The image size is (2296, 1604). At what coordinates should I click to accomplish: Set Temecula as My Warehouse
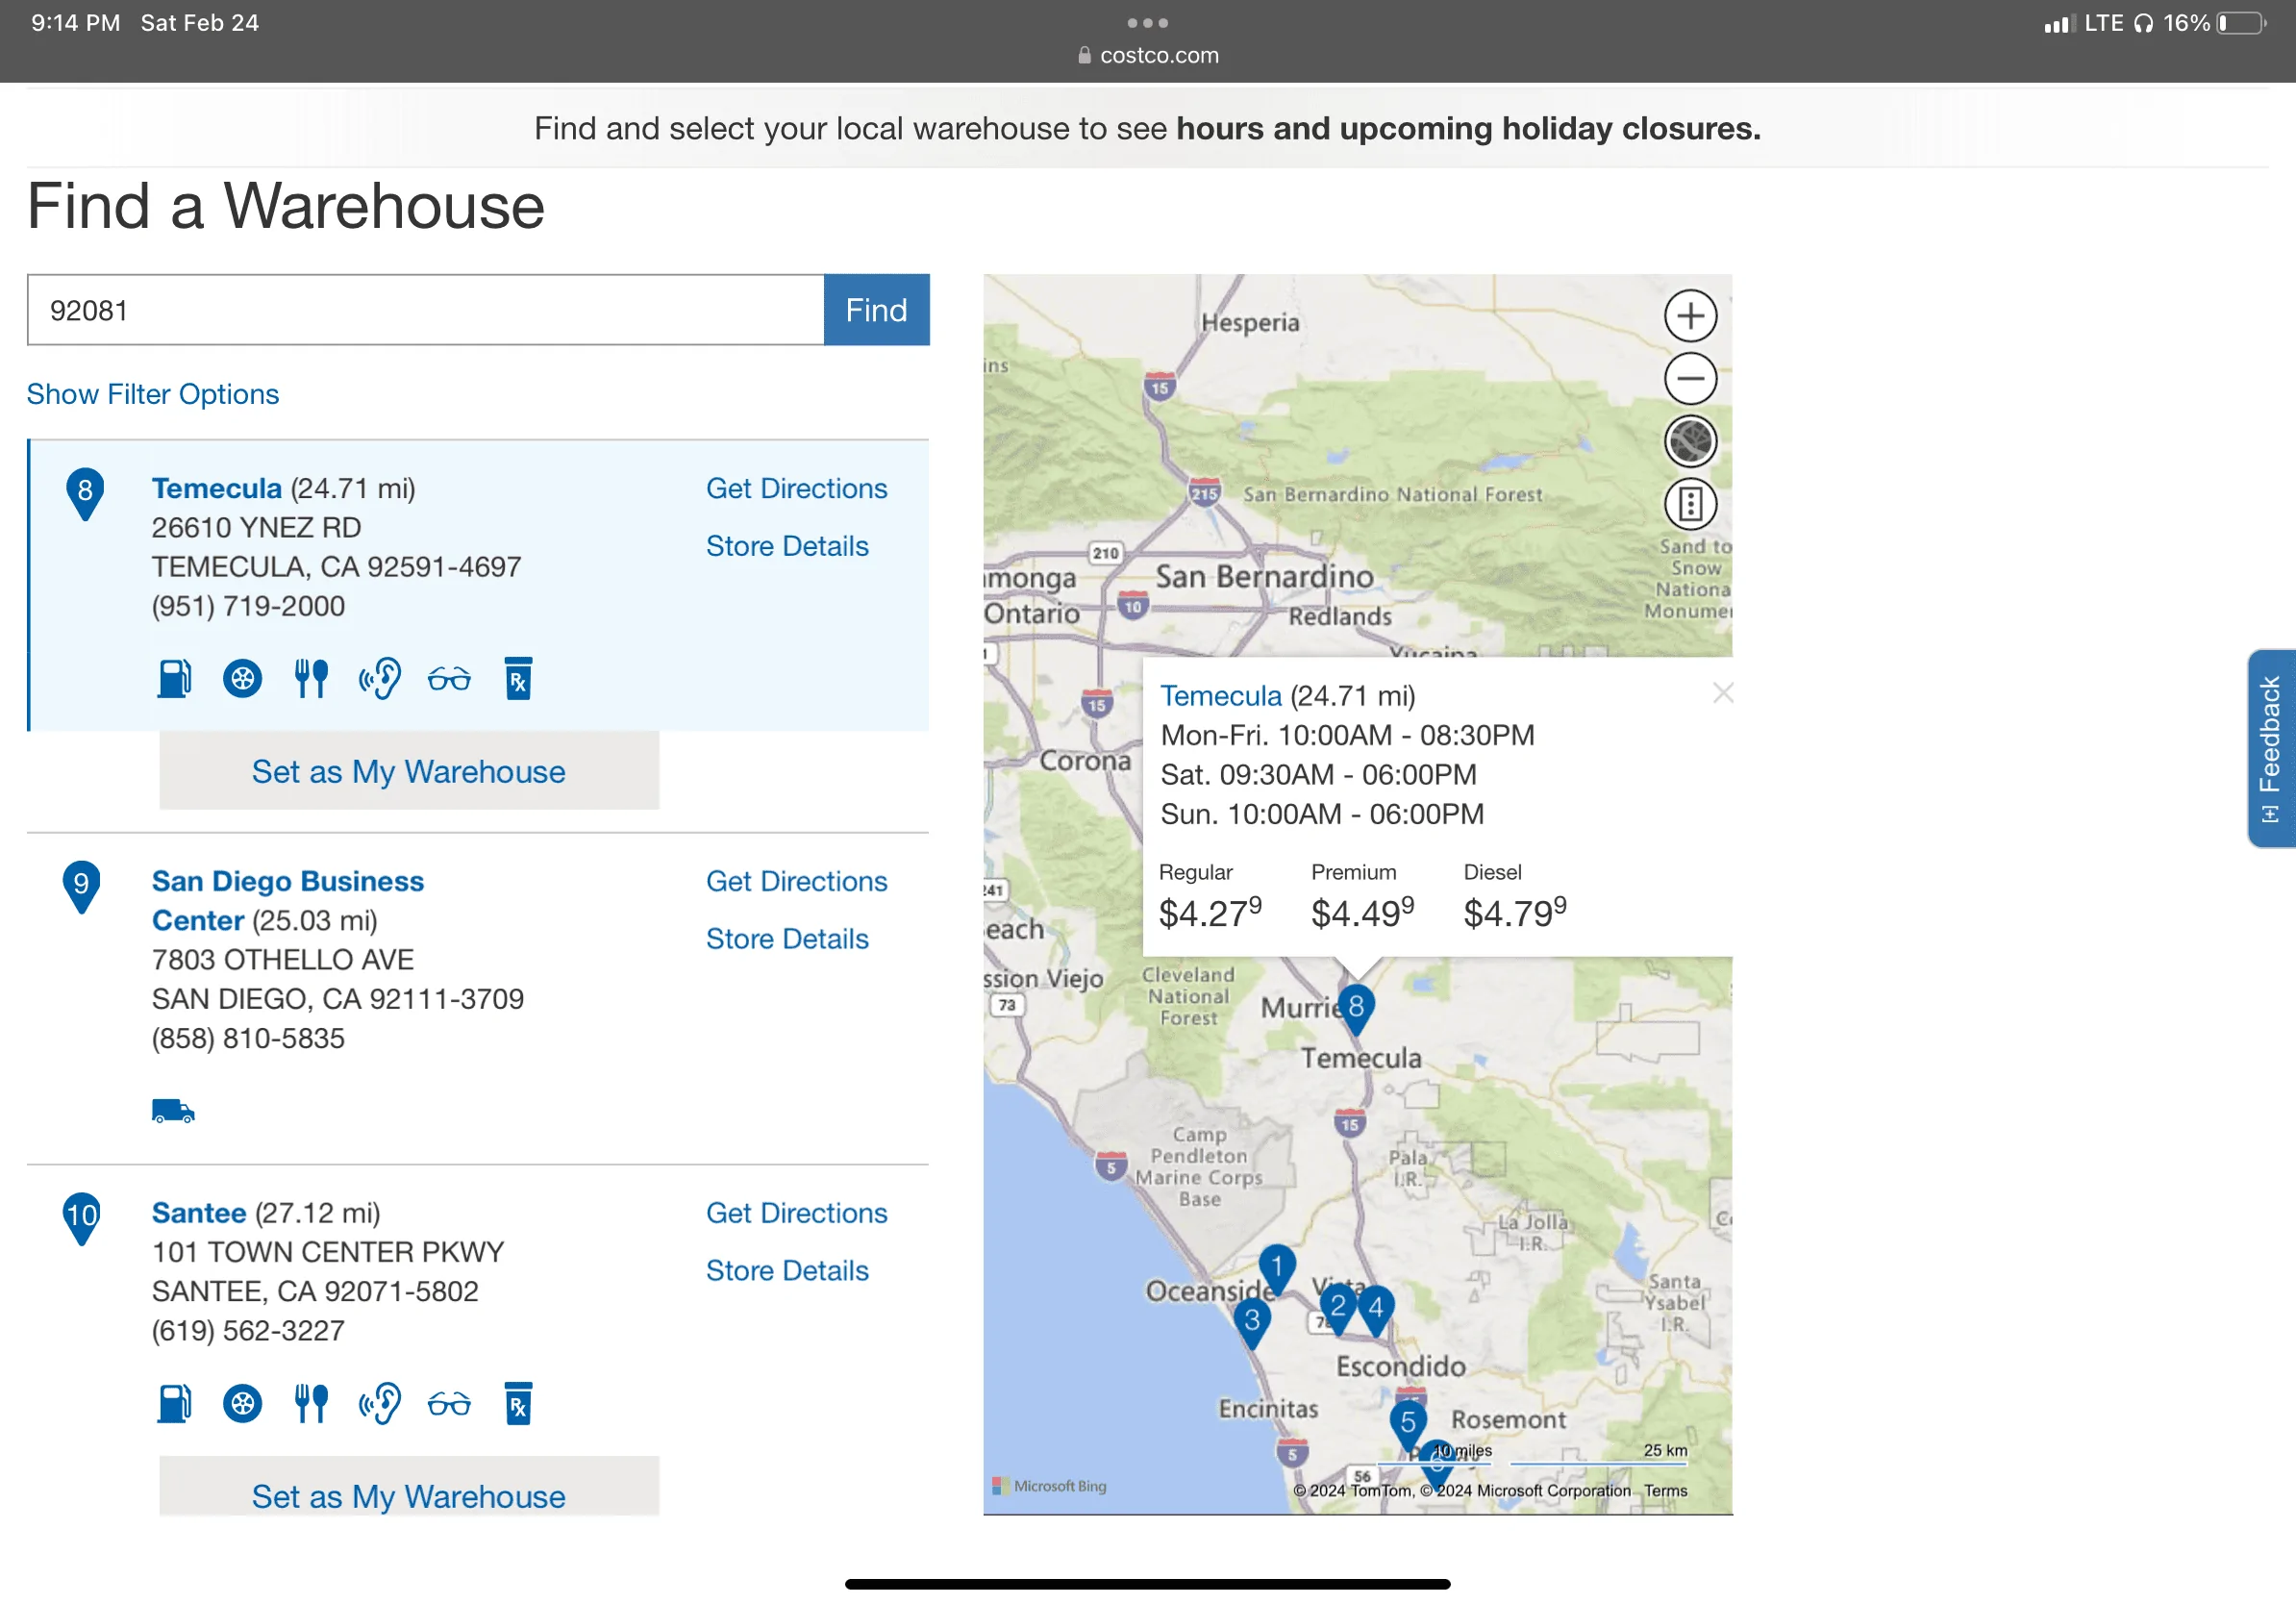409,771
